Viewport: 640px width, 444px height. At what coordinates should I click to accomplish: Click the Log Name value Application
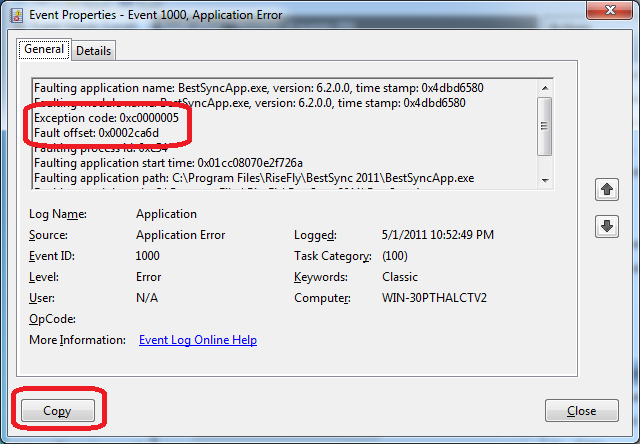167,214
